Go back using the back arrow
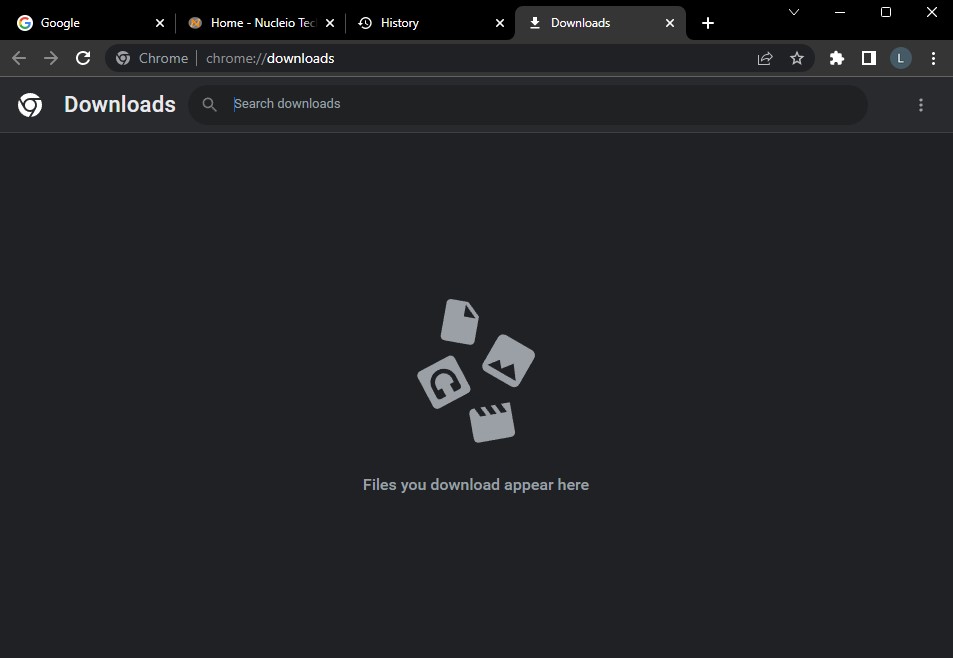The image size is (953, 658). click(19, 58)
